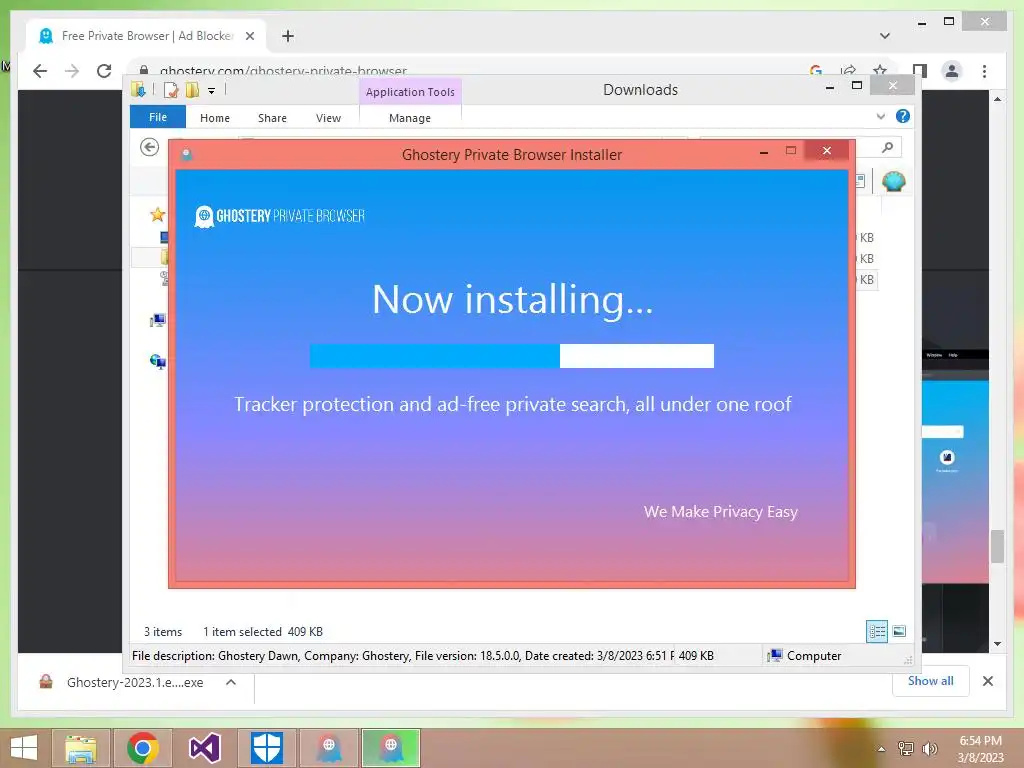The height and width of the screenshot is (768, 1024).
Task: Click the taskbar clock 6:54 PM
Action: (980, 741)
